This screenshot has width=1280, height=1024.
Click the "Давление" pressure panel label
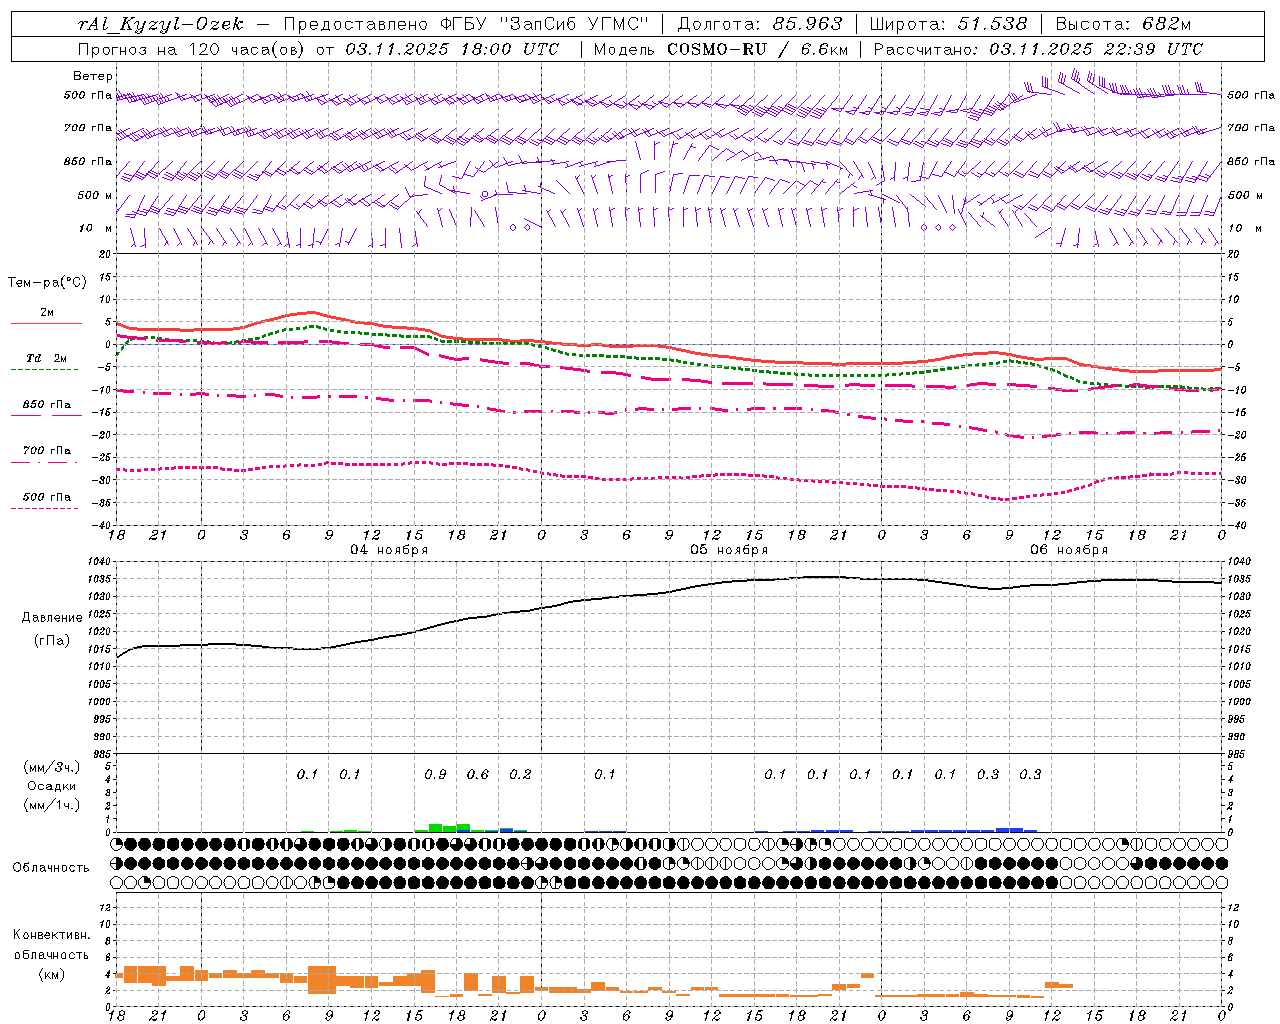tap(52, 618)
